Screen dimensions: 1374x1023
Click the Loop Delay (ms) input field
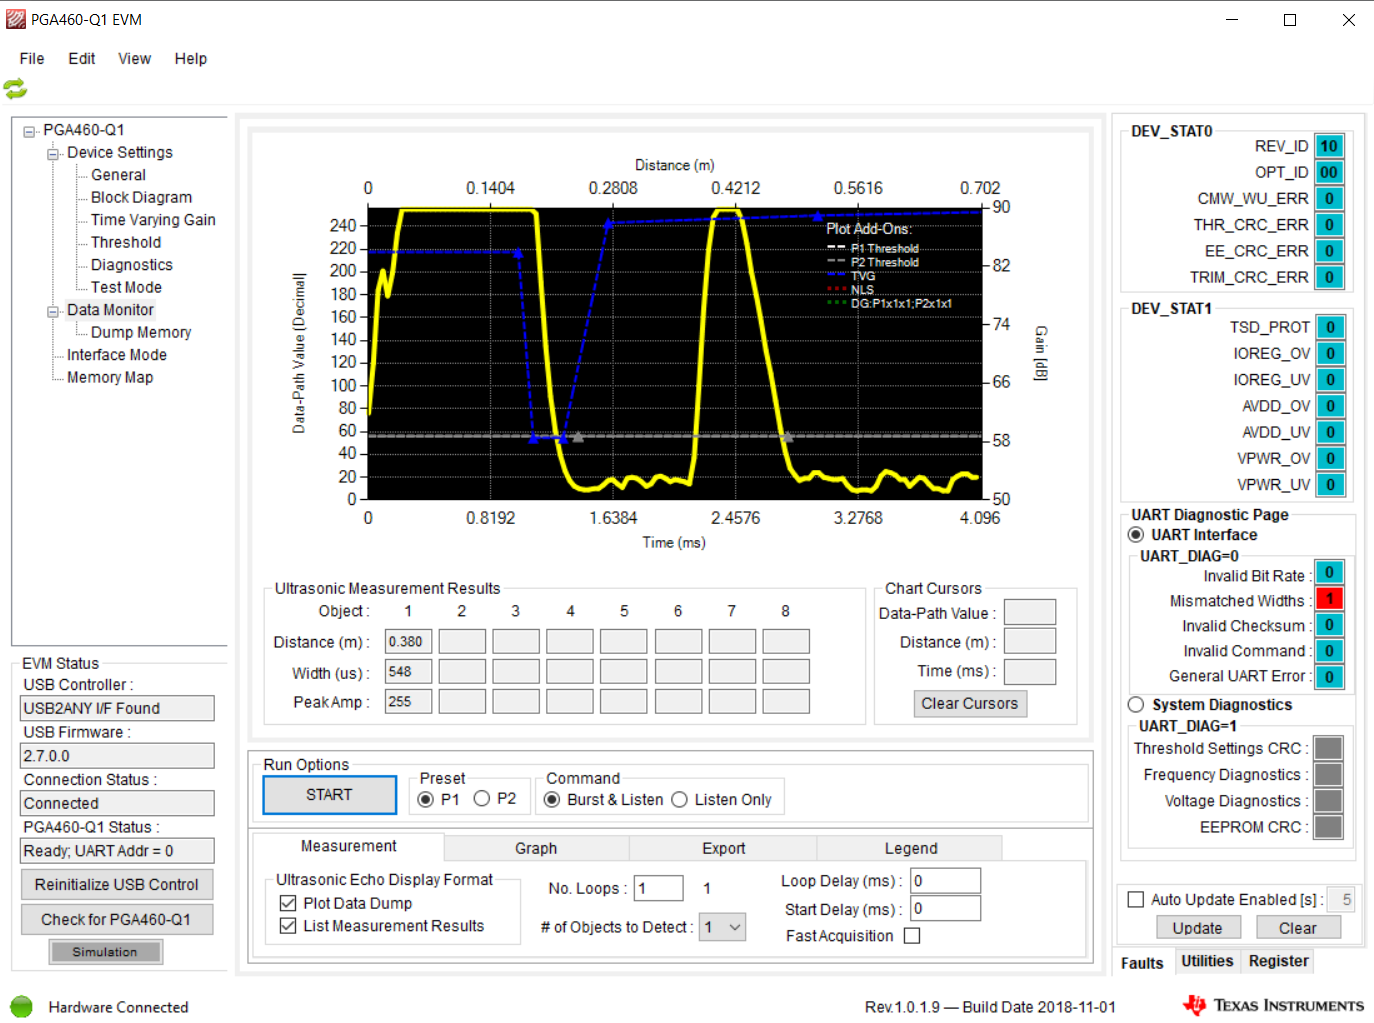pyautogui.click(x=945, y=881)
